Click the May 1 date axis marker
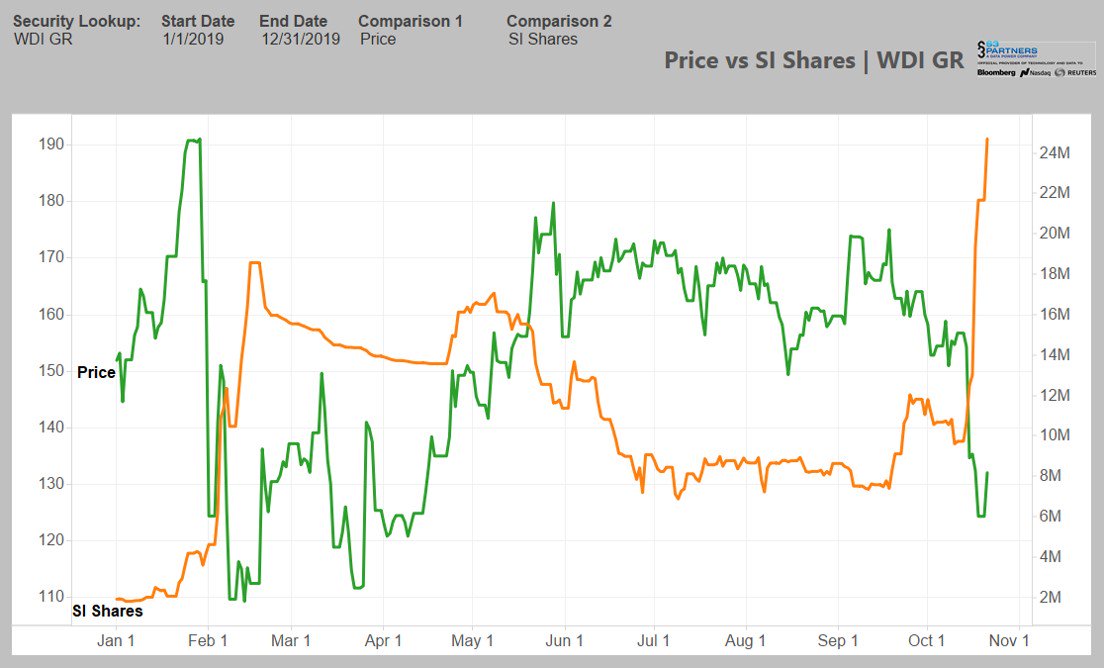The image size is (1104, 668). coord(473,641)
